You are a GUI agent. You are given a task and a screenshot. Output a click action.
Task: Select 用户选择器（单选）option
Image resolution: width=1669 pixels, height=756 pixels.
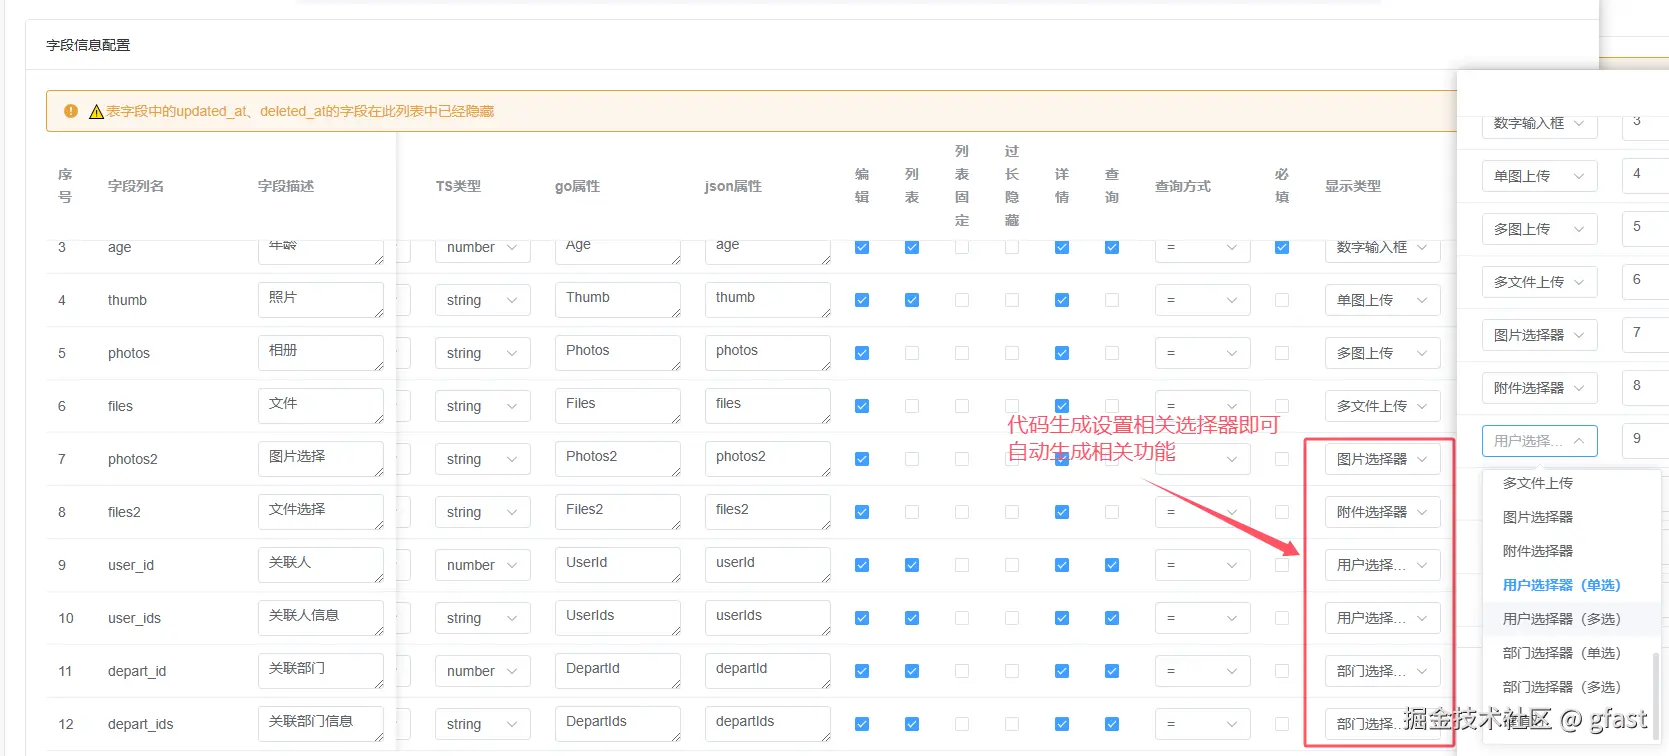(1570, 585)
